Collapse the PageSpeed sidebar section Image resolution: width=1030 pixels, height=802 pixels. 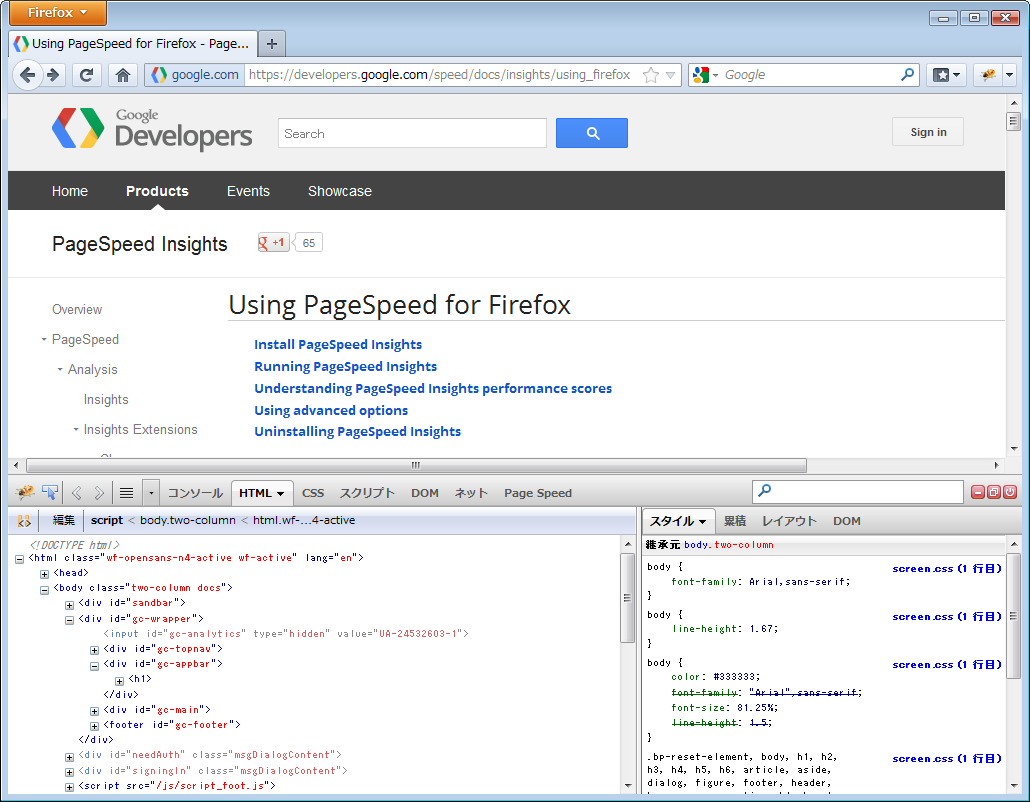pos(44,340)
